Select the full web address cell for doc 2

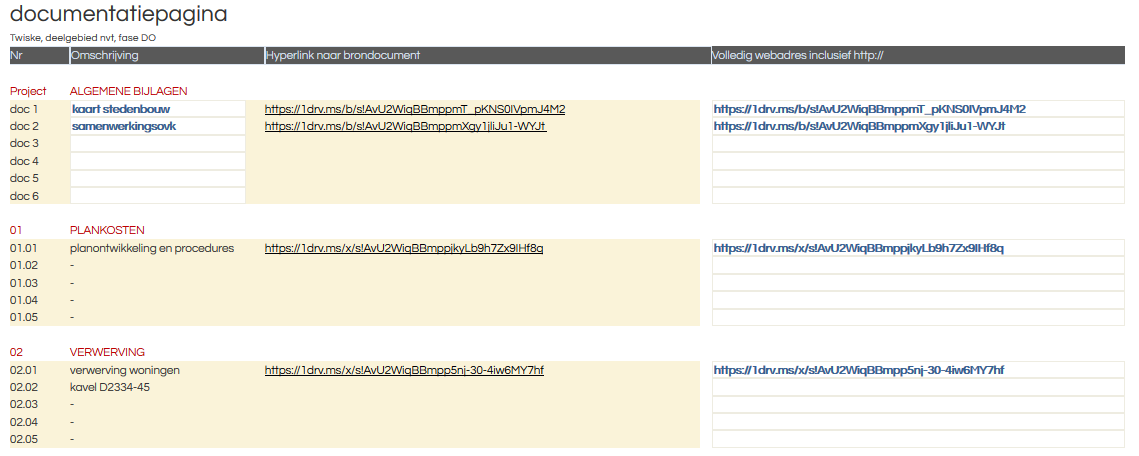918,127
